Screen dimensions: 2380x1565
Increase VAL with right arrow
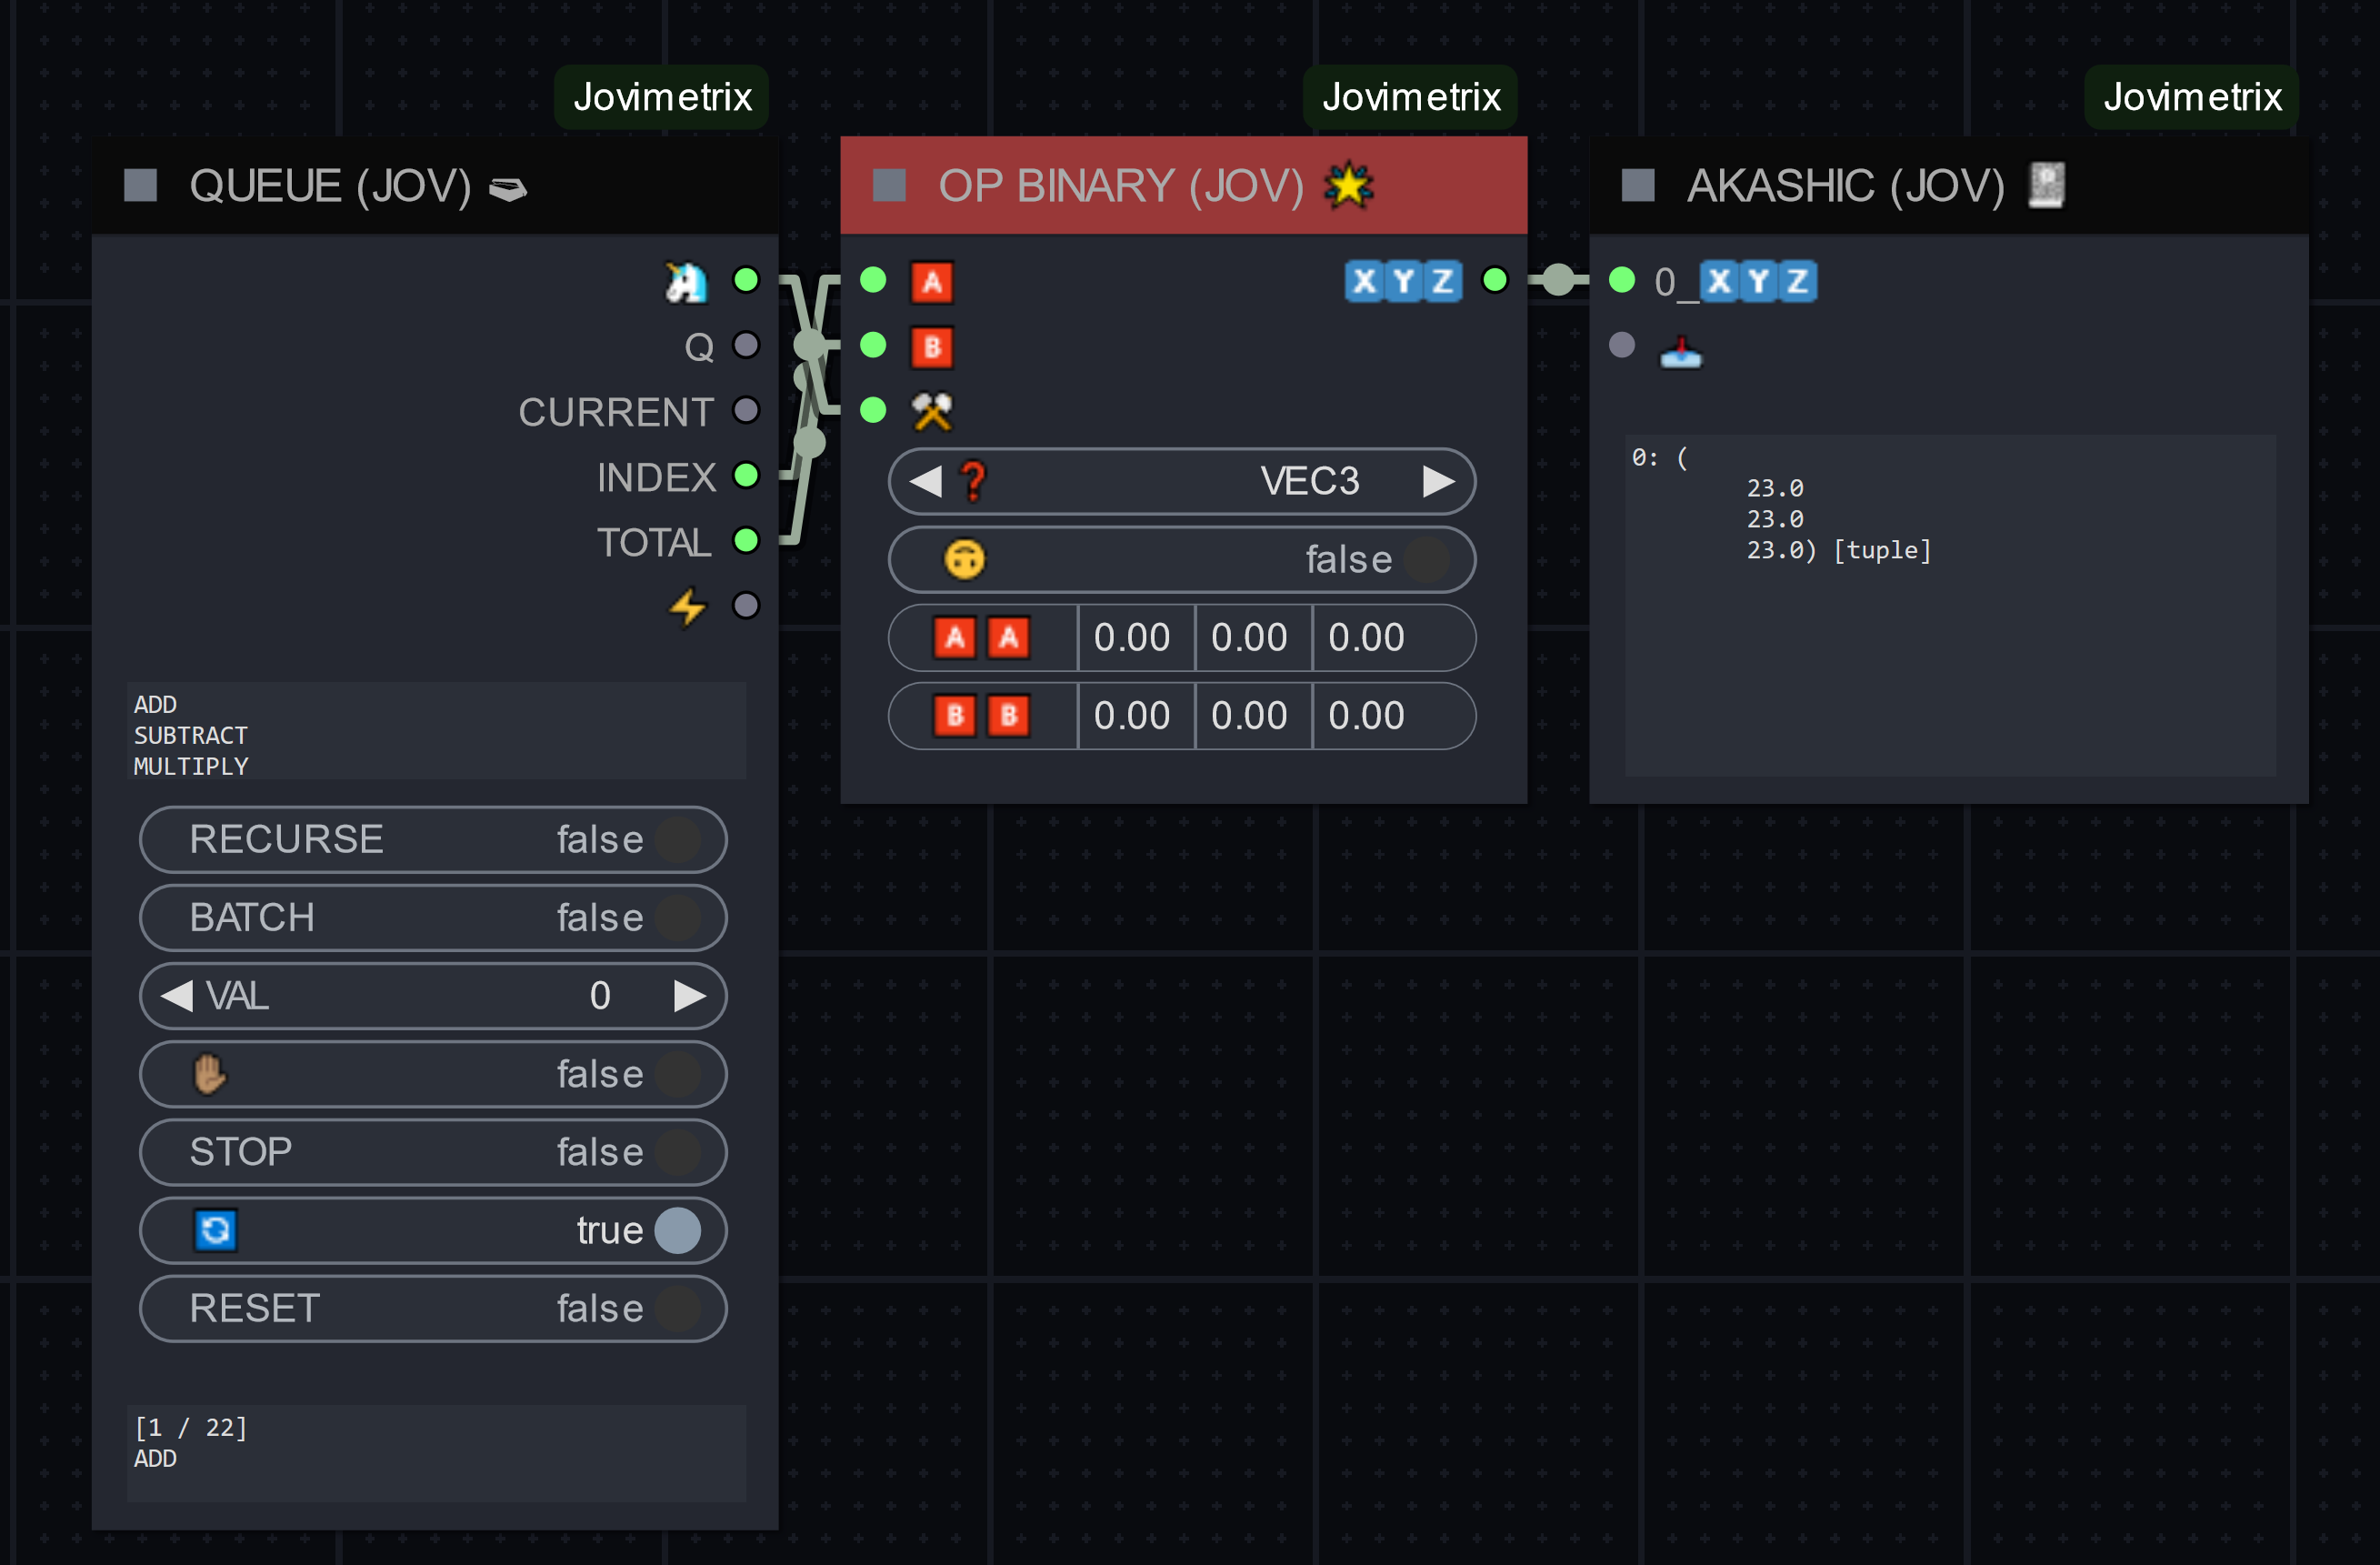tap(690, 996)
